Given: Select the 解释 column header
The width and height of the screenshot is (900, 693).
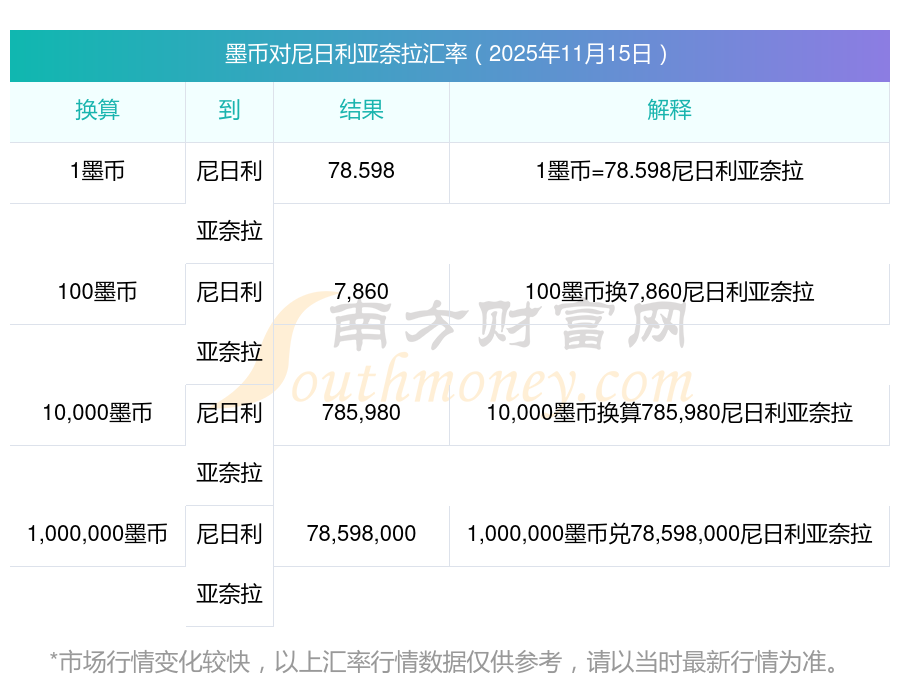Looking at the screenshot, I should coord(669,110).
